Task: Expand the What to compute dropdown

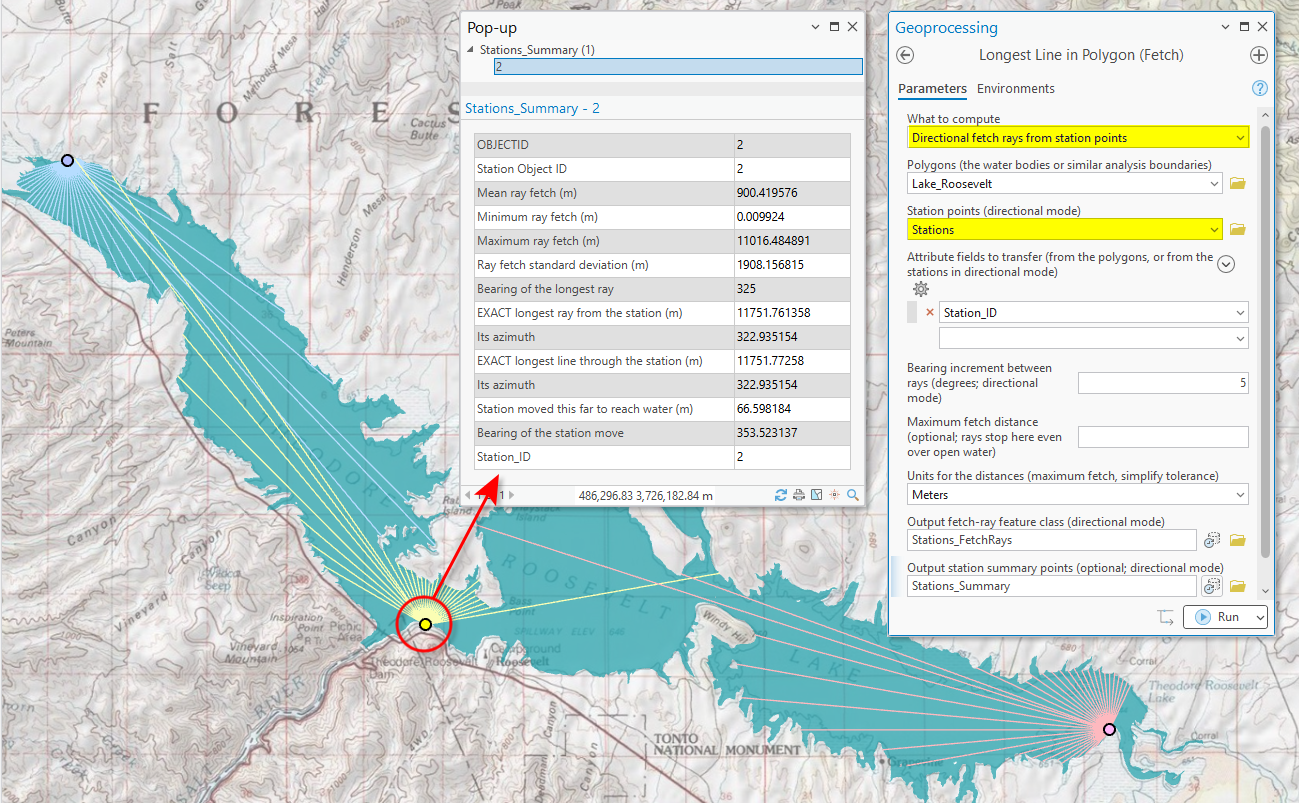Action: [x=1241, y=138]
